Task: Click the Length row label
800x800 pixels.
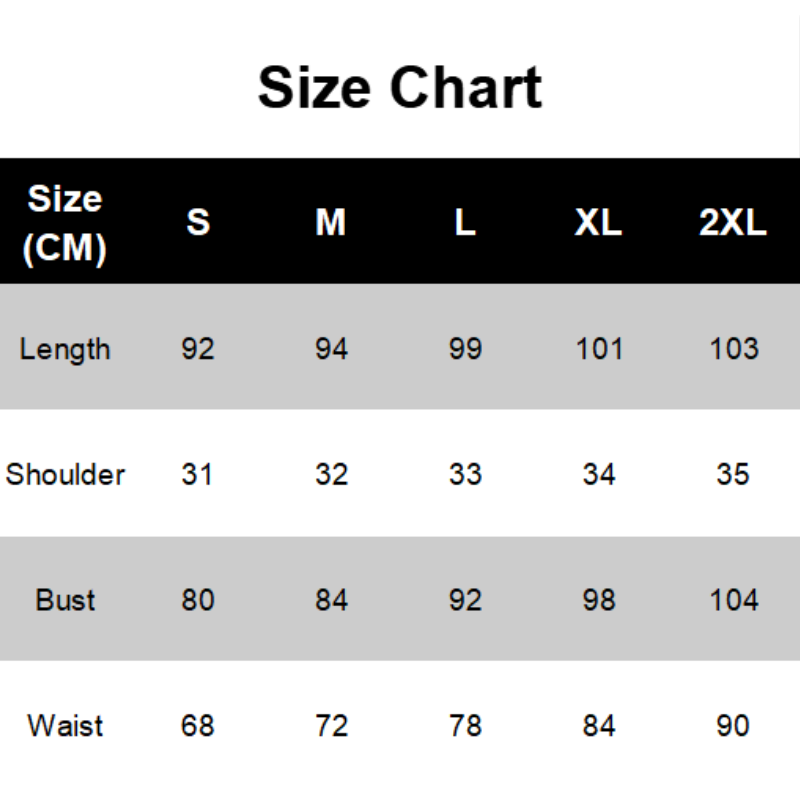Action: tap(65, 349)
